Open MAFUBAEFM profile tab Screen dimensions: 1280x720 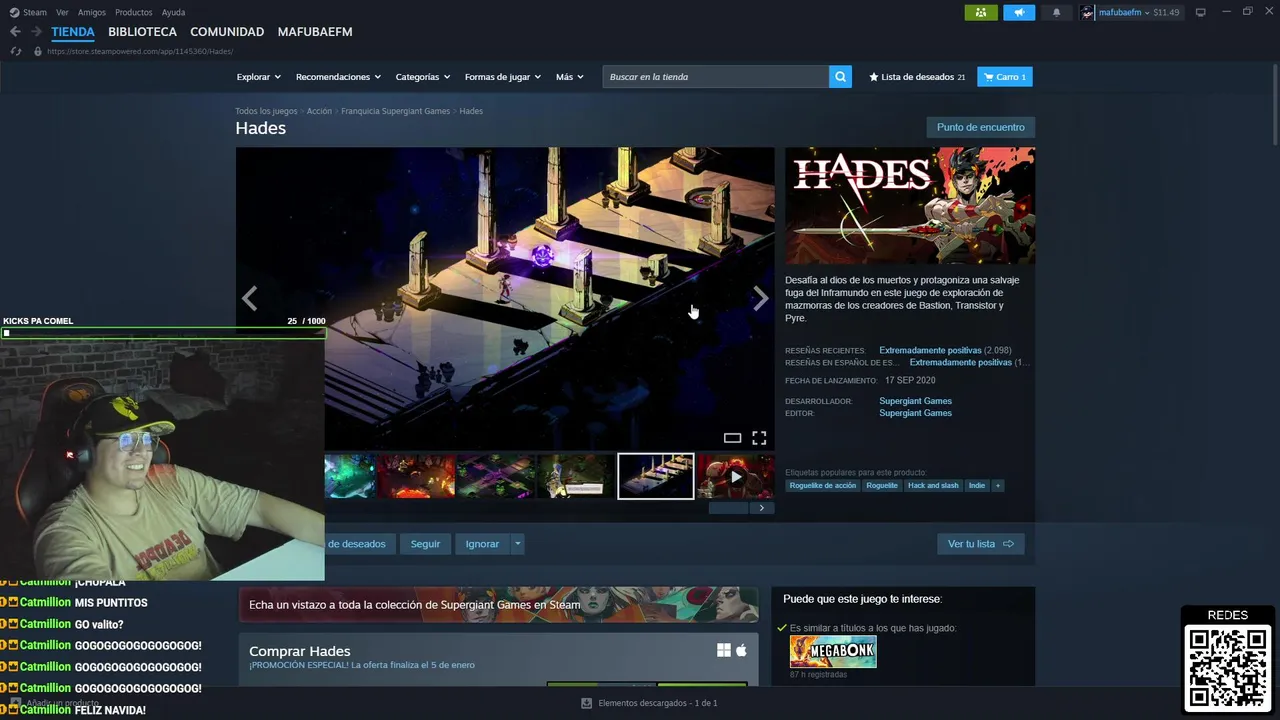315,32
